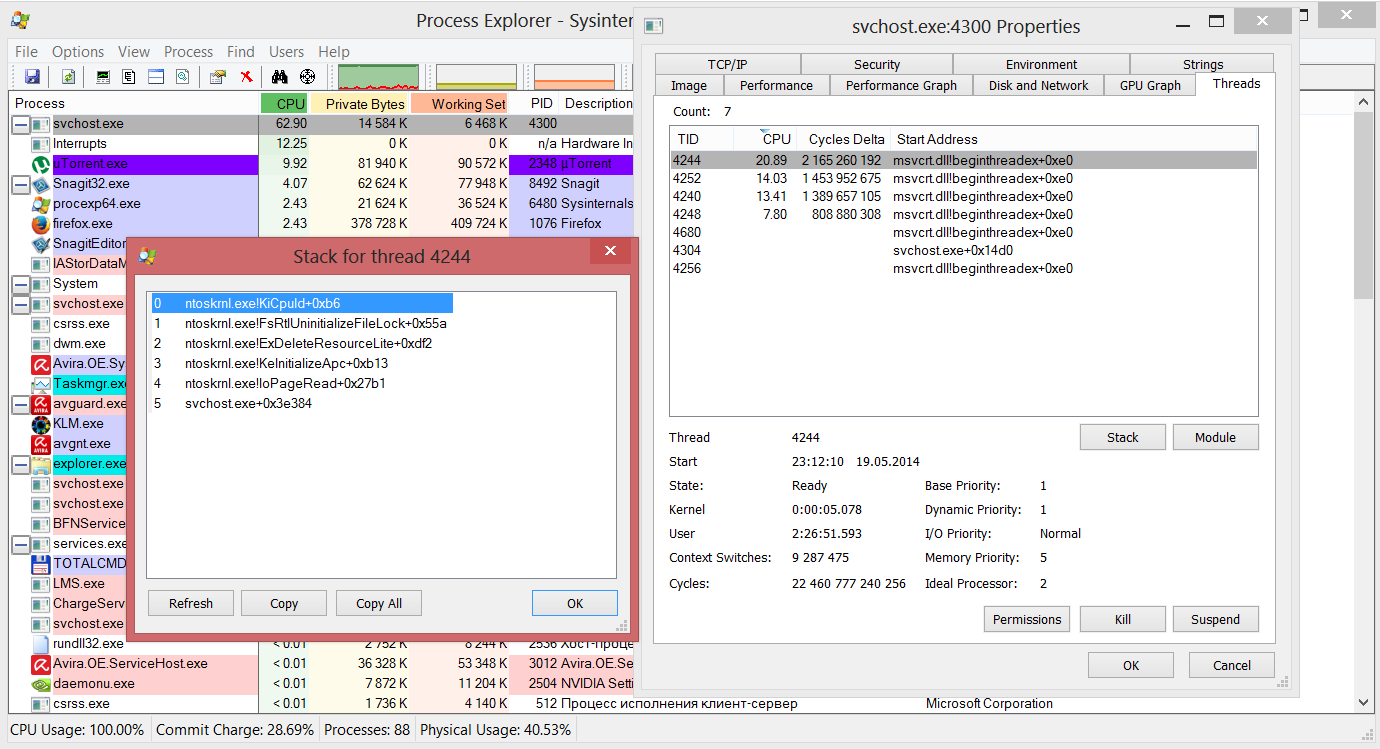Click the firefox.exe process icon
The image size is (1380, 749).
40,224
